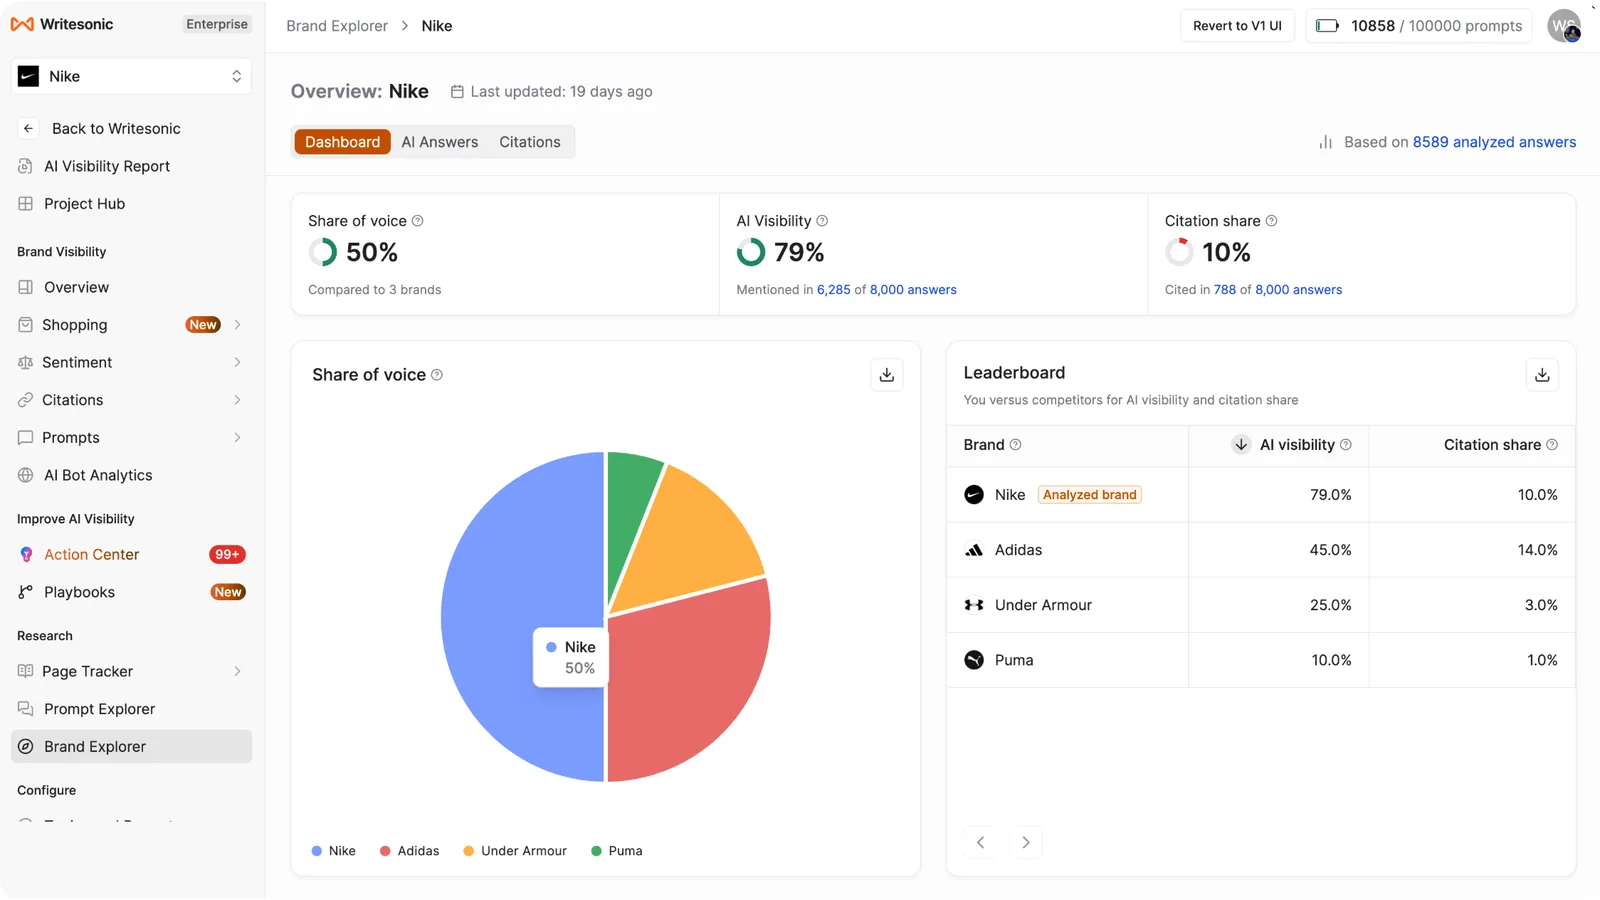Screen dimensions: 1600x900
Task: Go to leaderboard previous page
Action: (981, 842)
